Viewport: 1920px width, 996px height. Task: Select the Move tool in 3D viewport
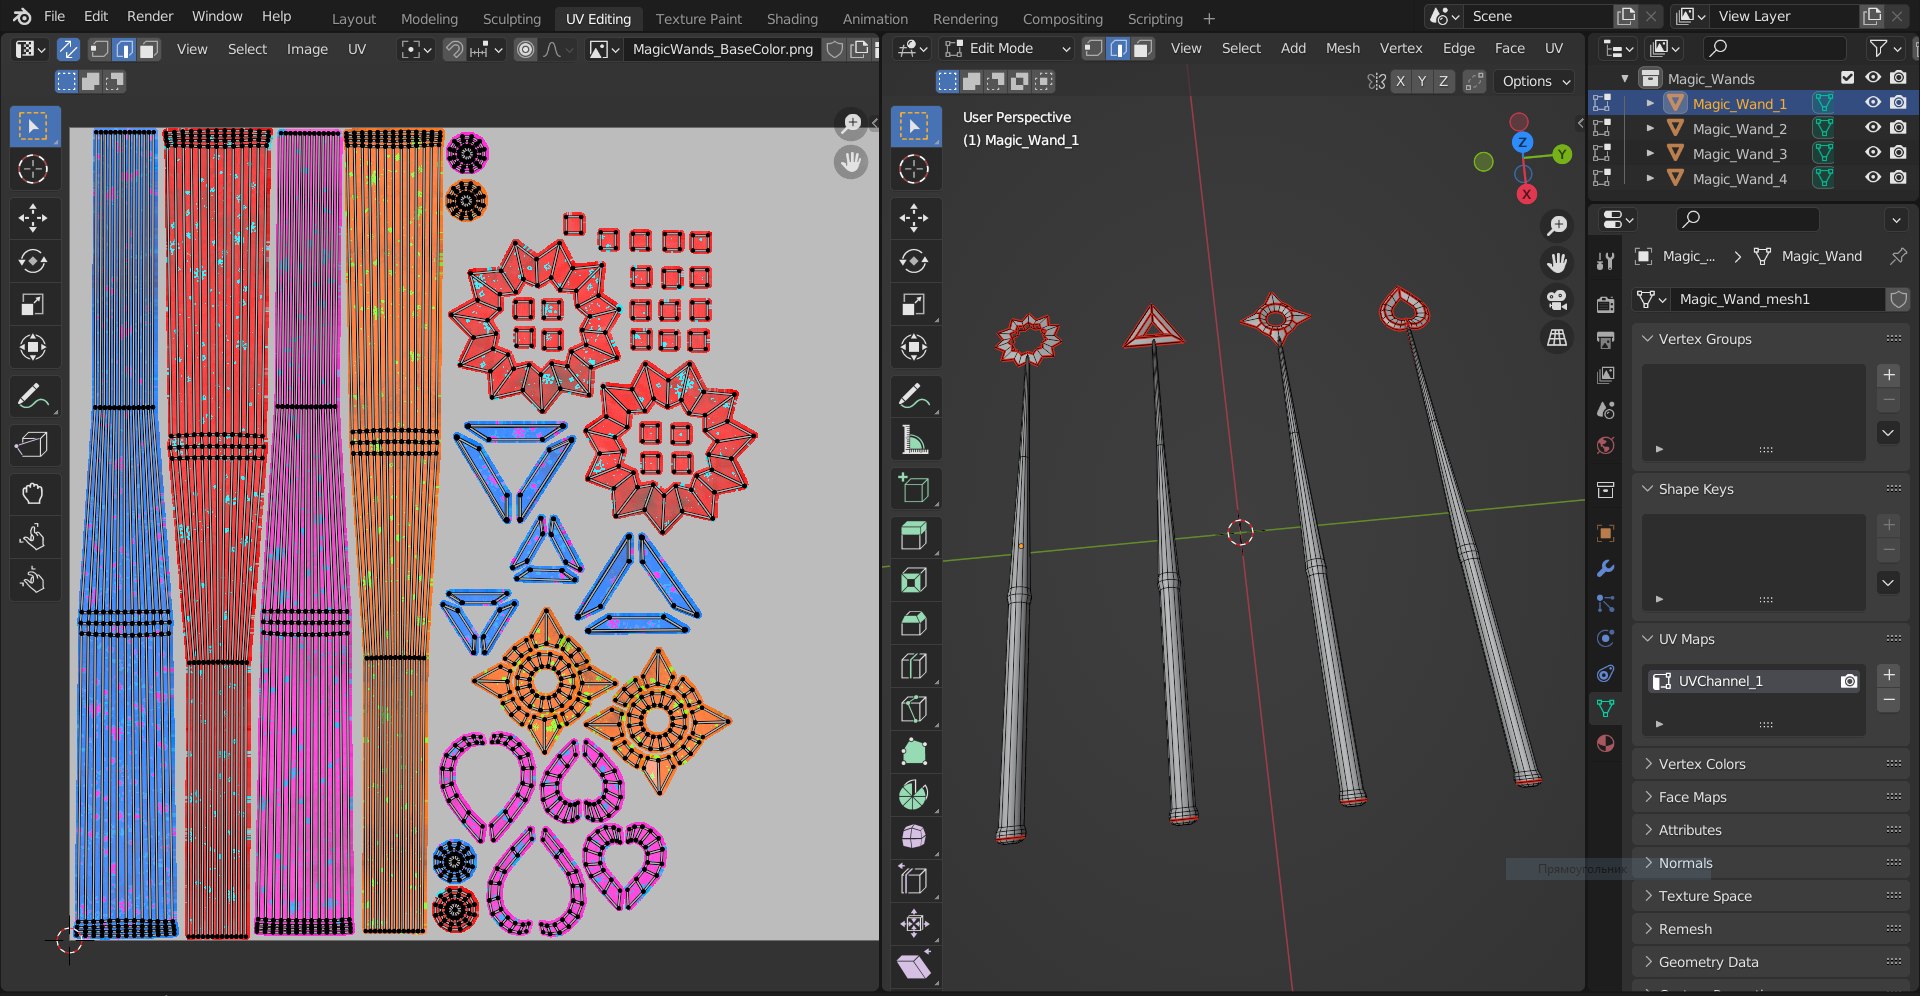tap(914, 218)
